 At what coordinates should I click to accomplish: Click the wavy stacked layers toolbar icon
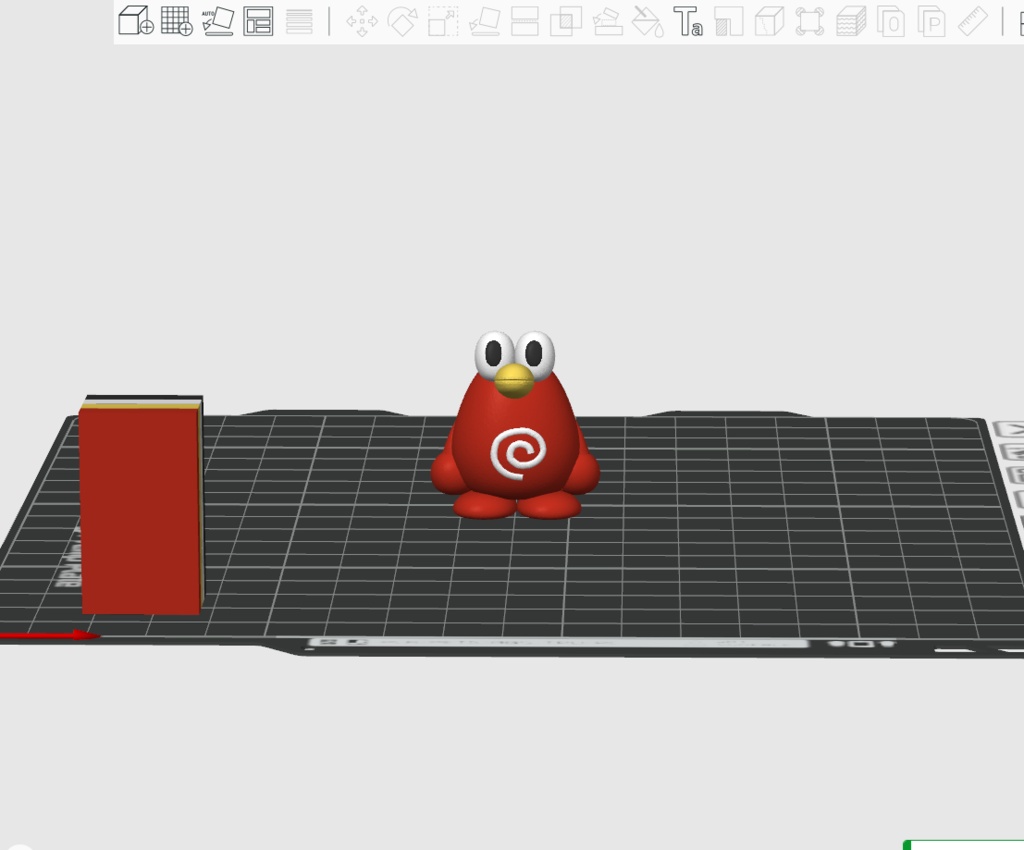coord(851,22)
